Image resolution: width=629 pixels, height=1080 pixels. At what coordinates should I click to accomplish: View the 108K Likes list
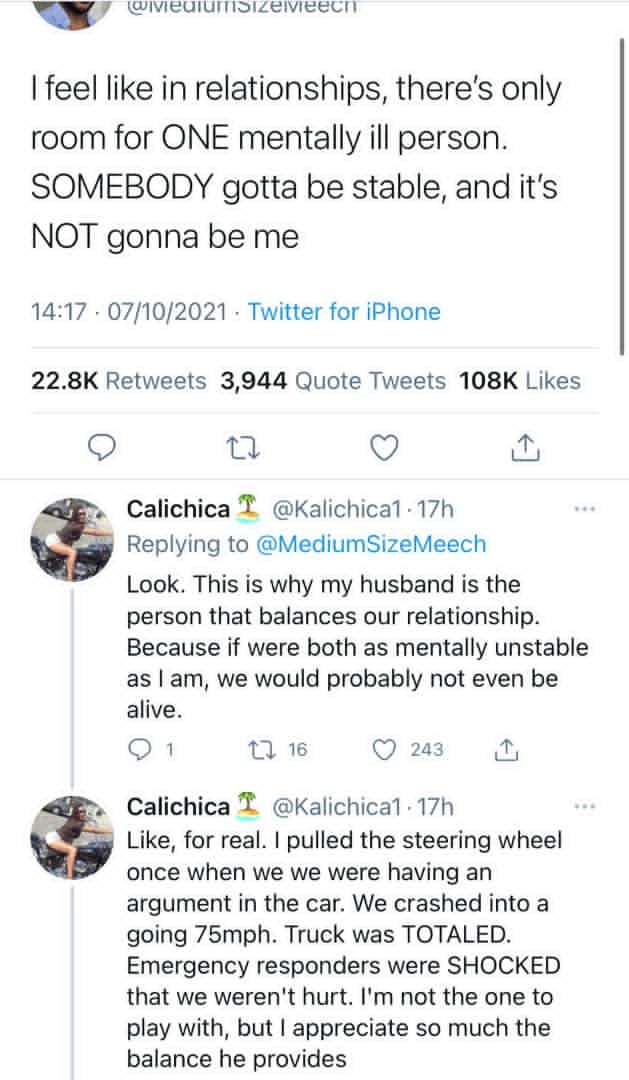519,380
